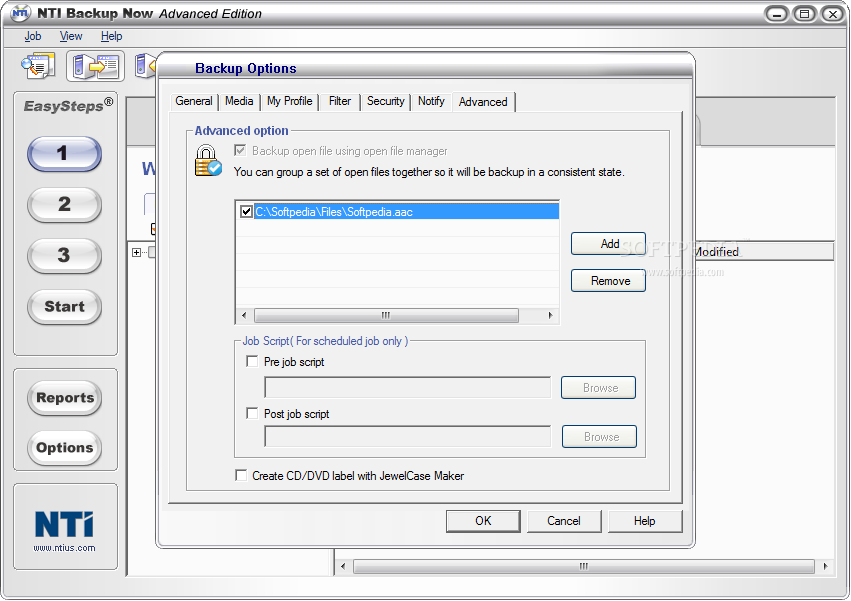This screenshot has width=851, height=601.
Task: Click the NTI logo in the title bar
Action: pyautogui.click(x=20, y=13)
